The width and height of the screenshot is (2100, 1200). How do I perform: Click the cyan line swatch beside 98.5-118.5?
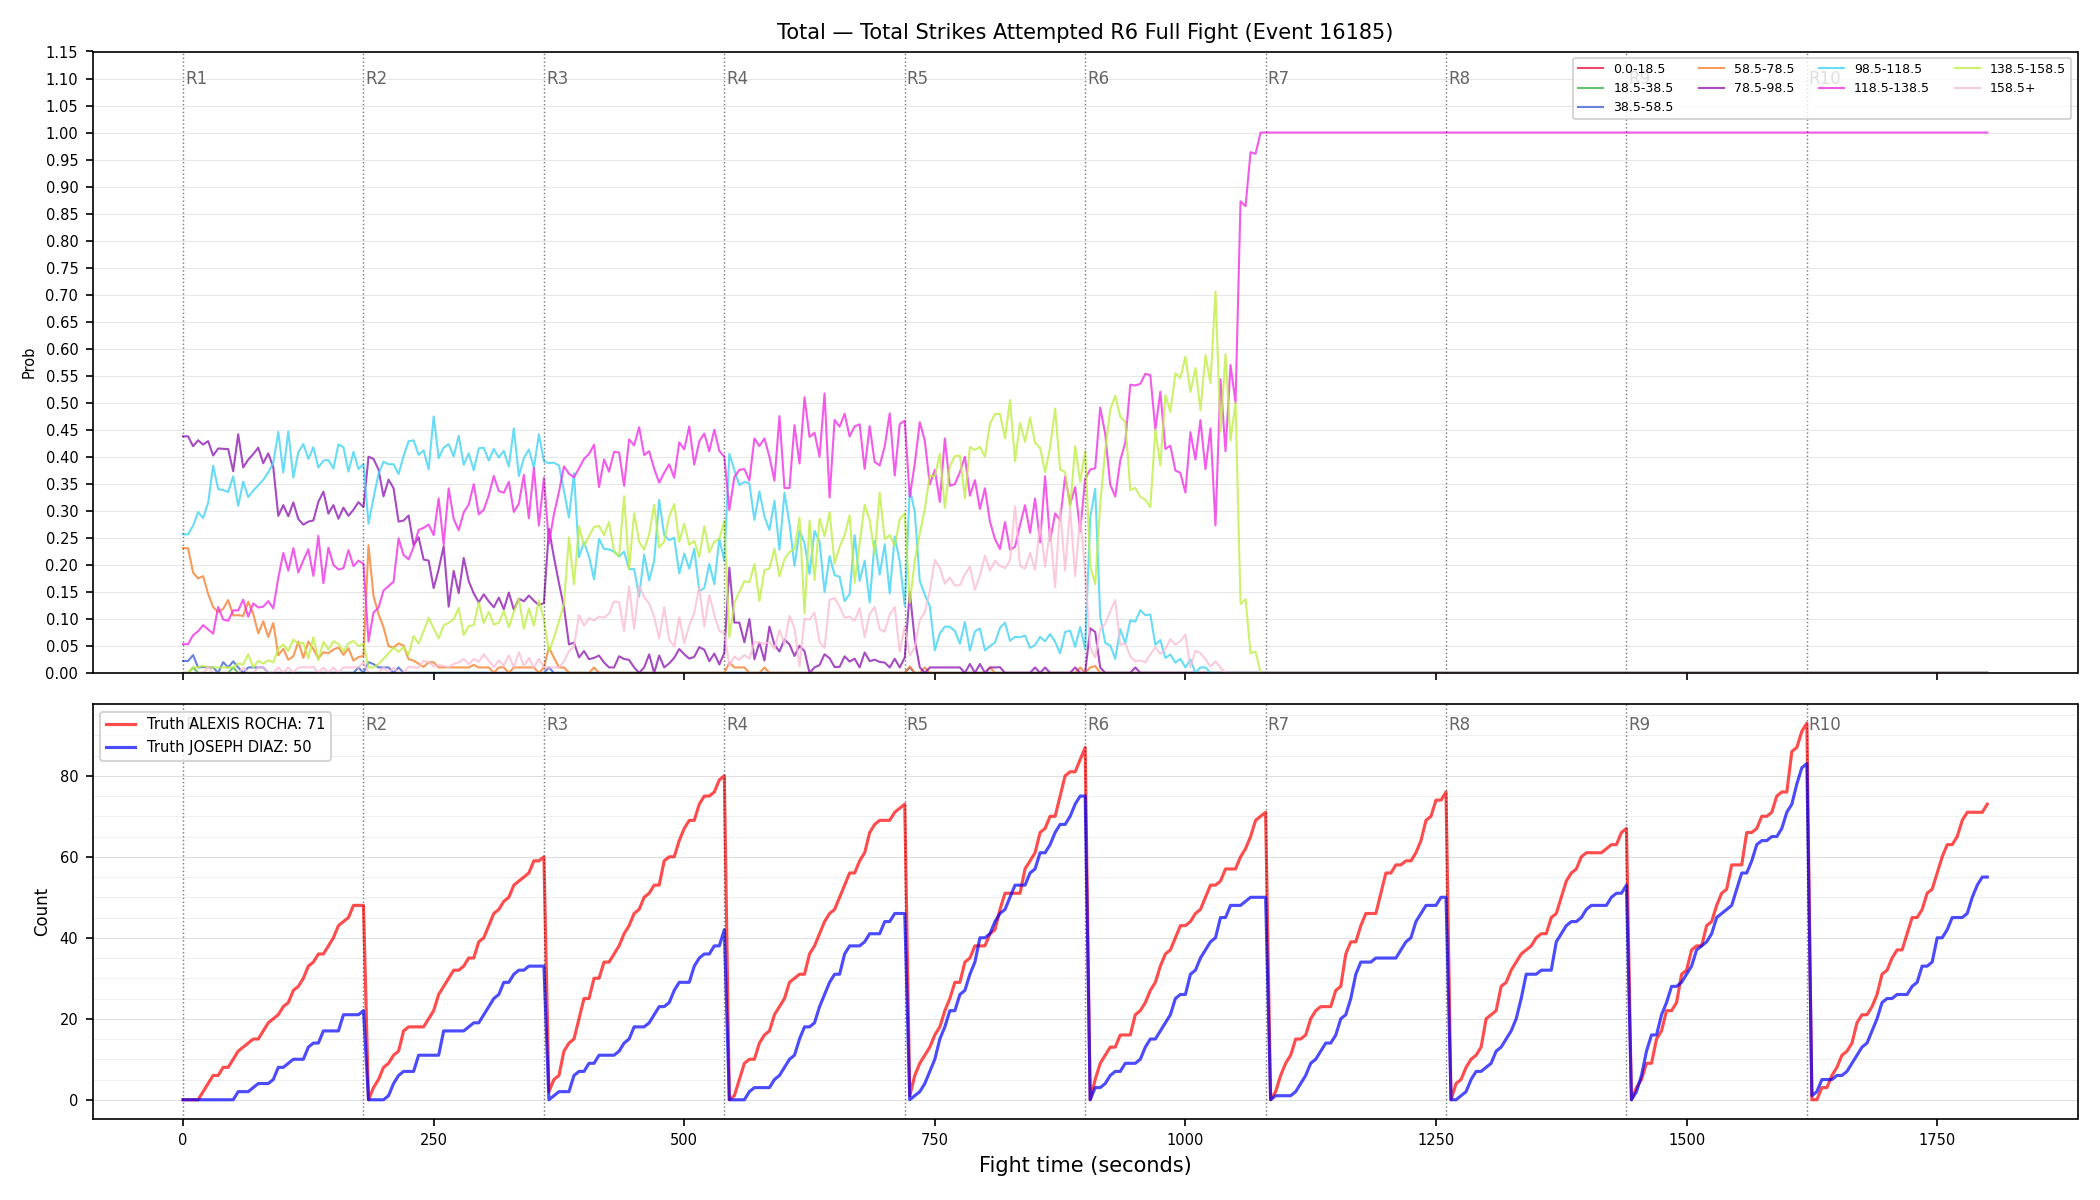pyautogui.click(x=1831, y=69)
